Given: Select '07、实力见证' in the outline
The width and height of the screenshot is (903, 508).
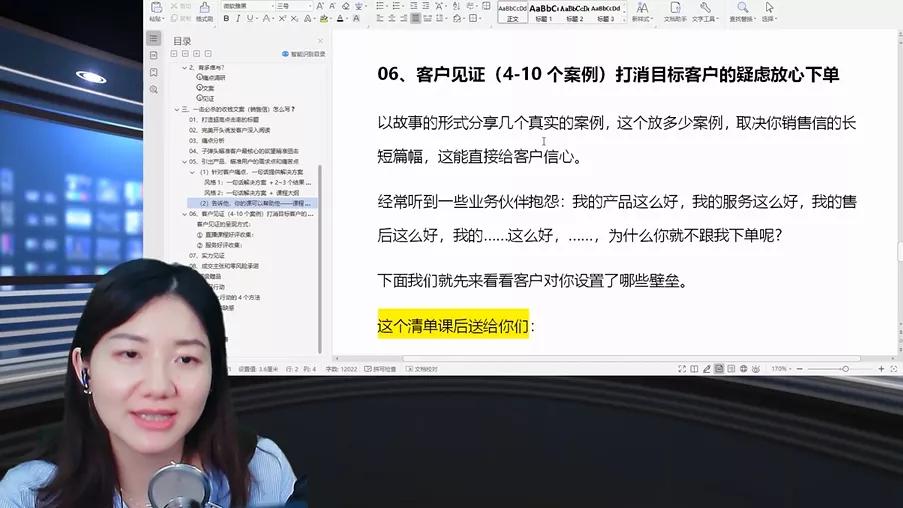Looking at the screenshot, I should [207, 255].
